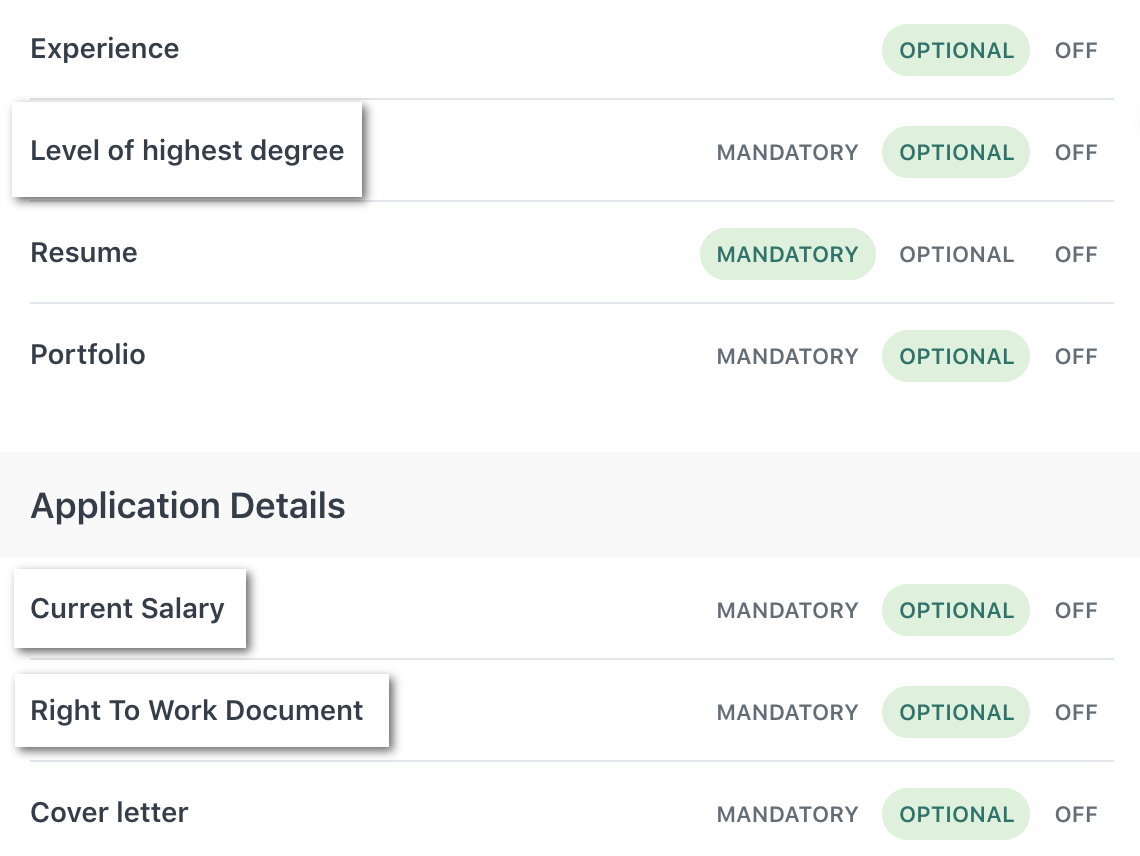Make Right To Work Document mandatory
The width and height of the screenshot is (1140, 856).
787,712
